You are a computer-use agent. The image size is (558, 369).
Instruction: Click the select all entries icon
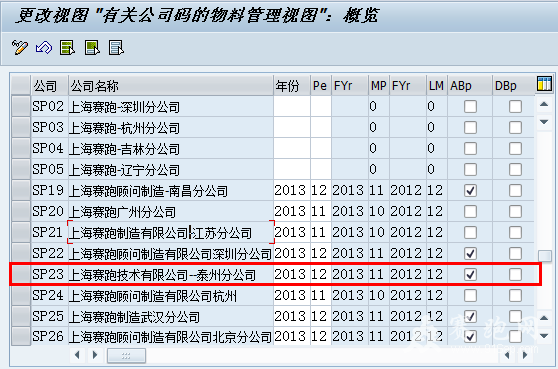[x=67, y=47]
